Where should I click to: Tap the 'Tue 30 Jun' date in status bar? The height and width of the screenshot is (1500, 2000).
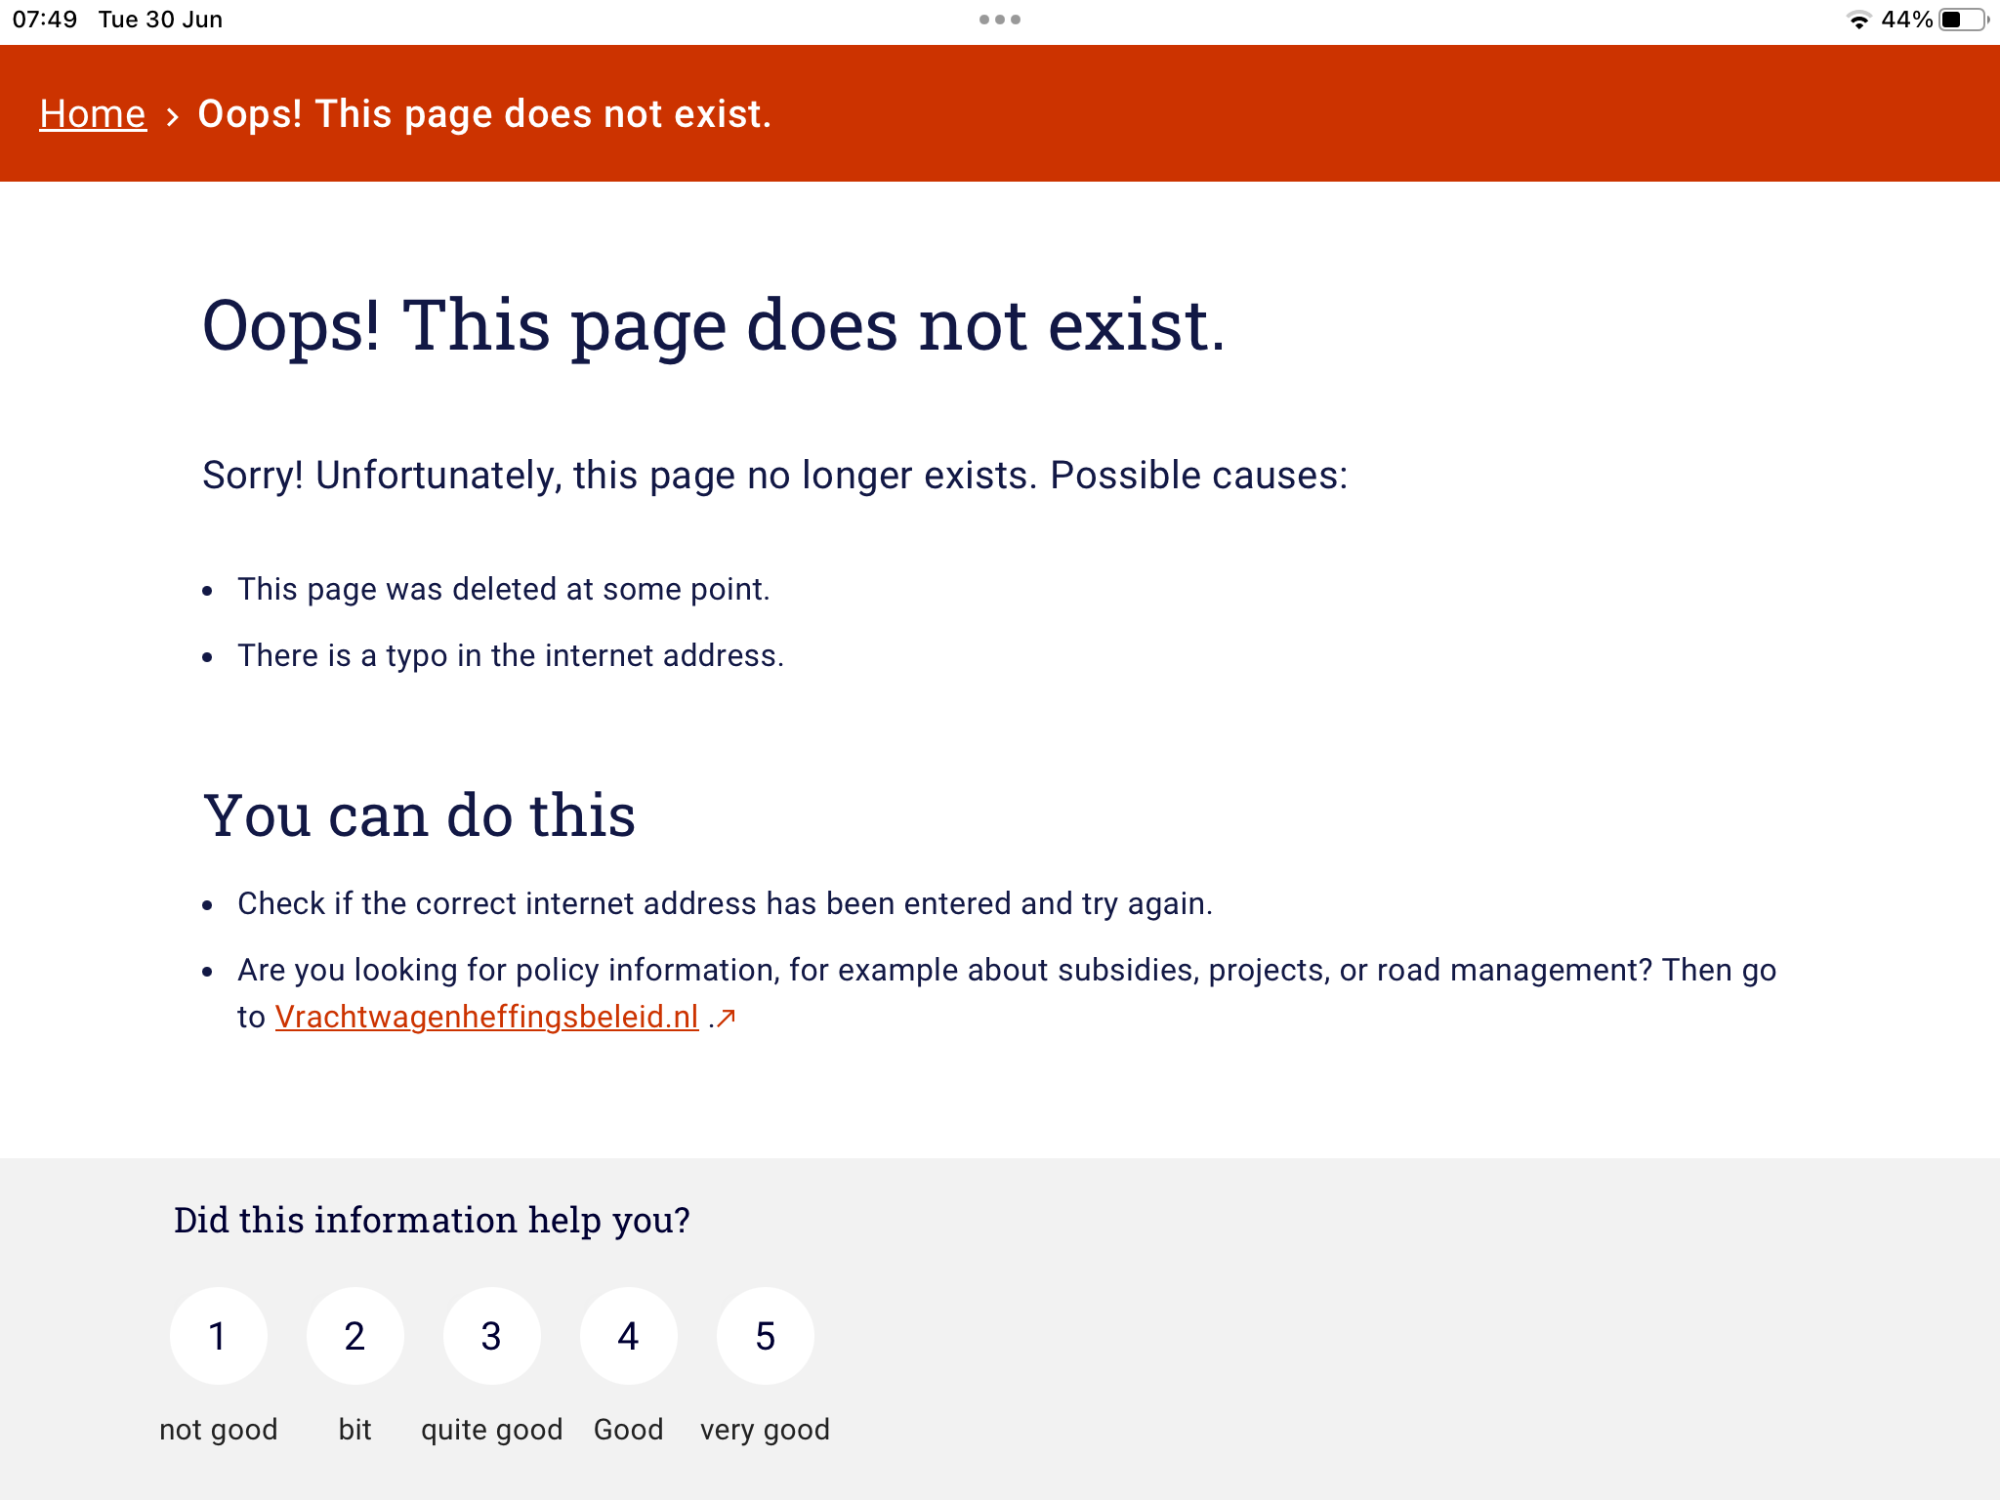[161, 20]
